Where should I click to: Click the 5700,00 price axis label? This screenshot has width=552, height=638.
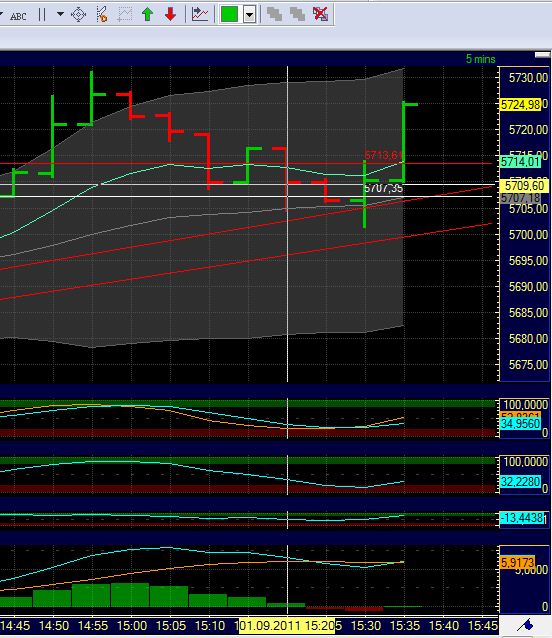[x=528, y=235]
